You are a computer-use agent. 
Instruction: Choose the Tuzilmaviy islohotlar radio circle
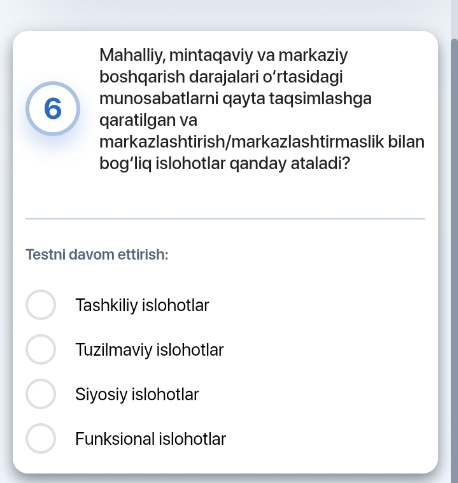click(x=41, y=349)
